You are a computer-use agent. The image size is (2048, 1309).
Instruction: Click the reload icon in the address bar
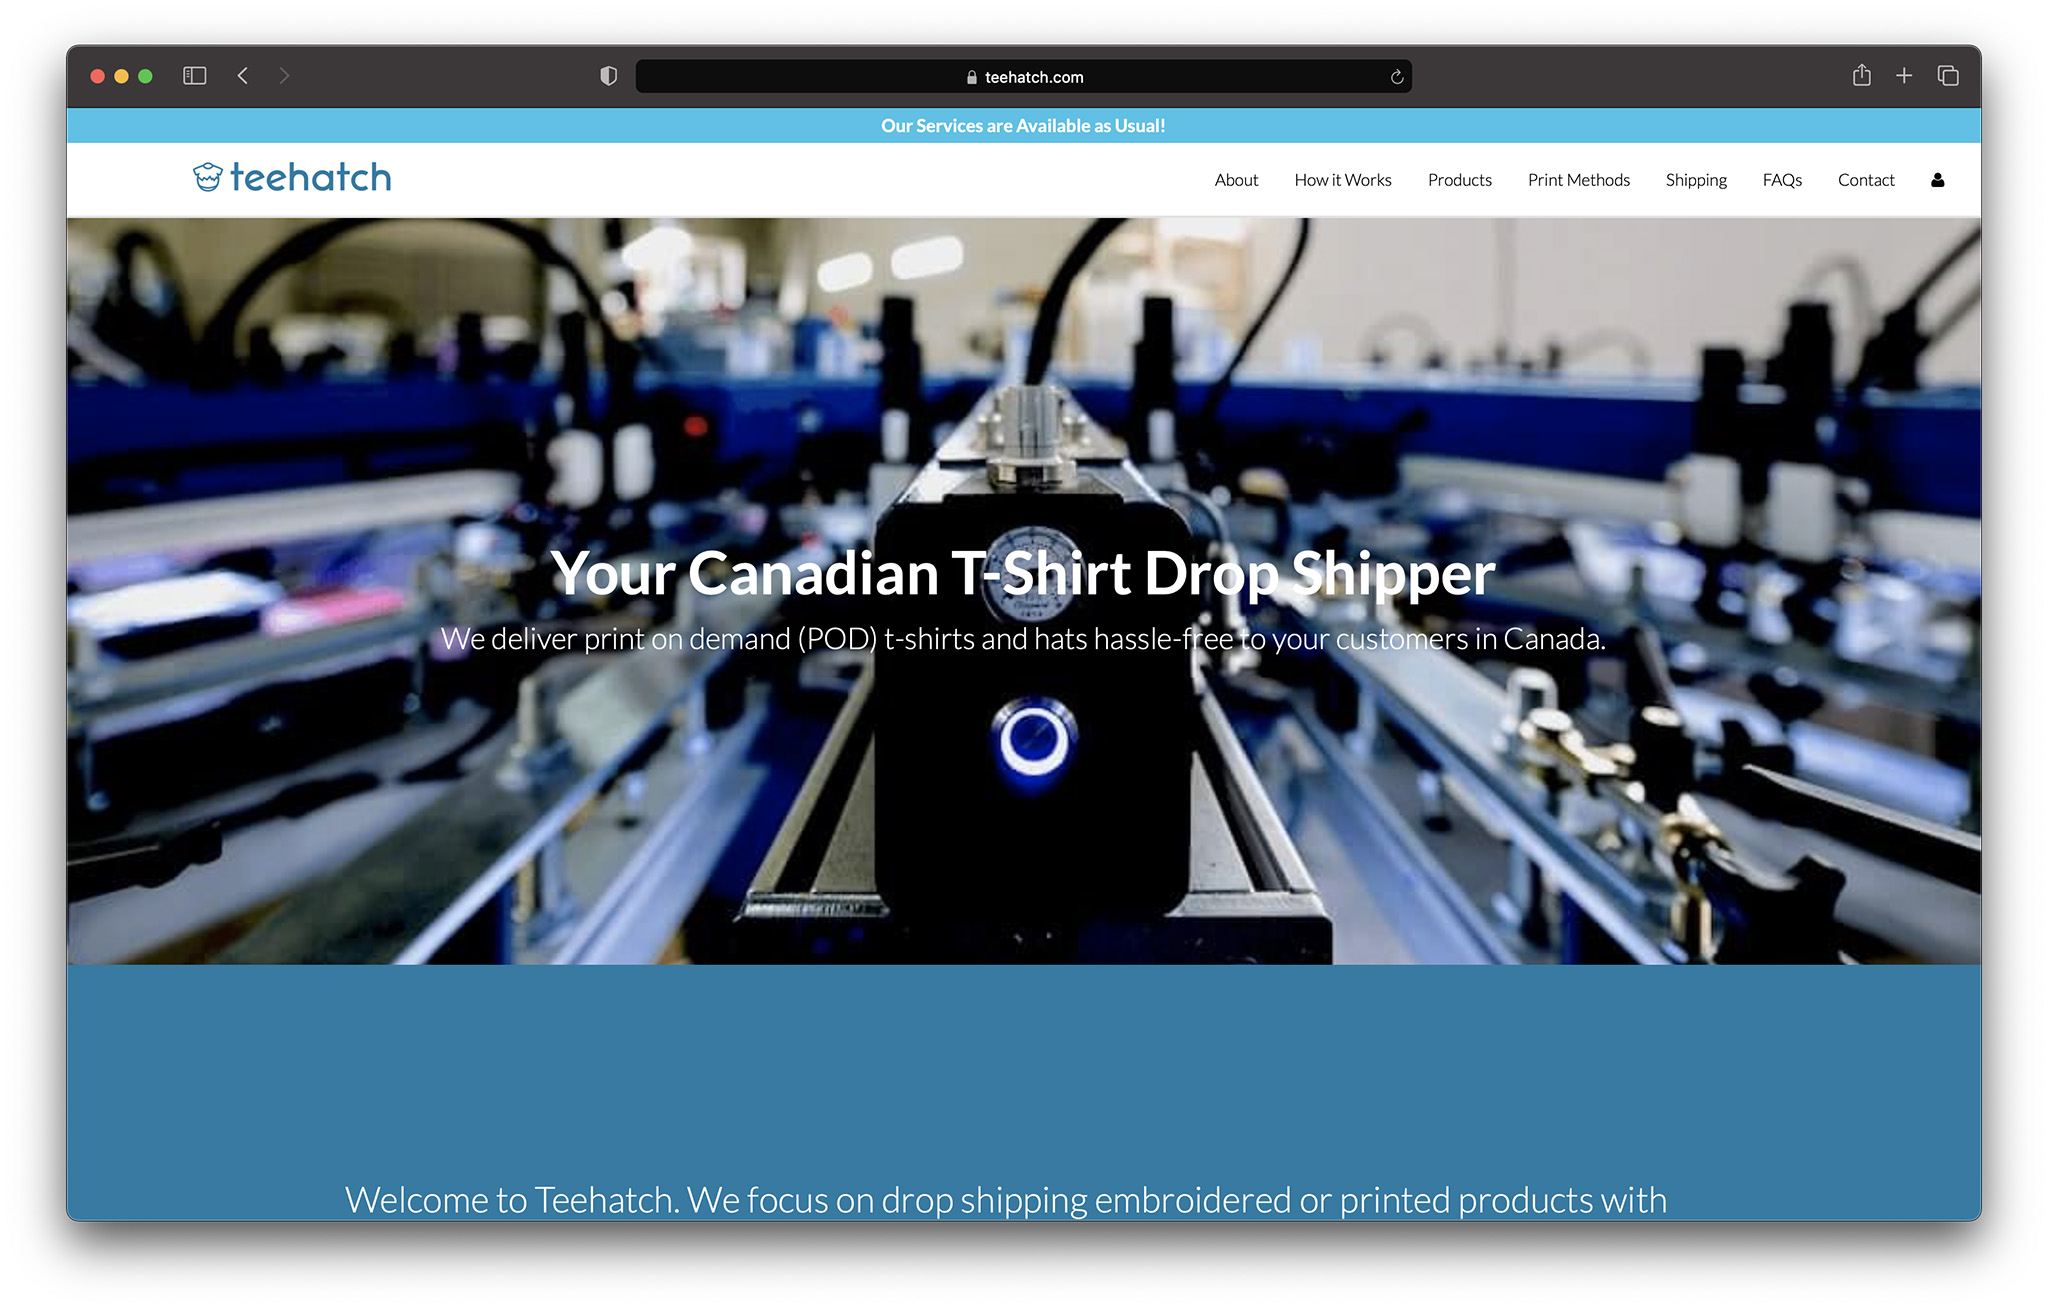click(x=1396, y=76)
